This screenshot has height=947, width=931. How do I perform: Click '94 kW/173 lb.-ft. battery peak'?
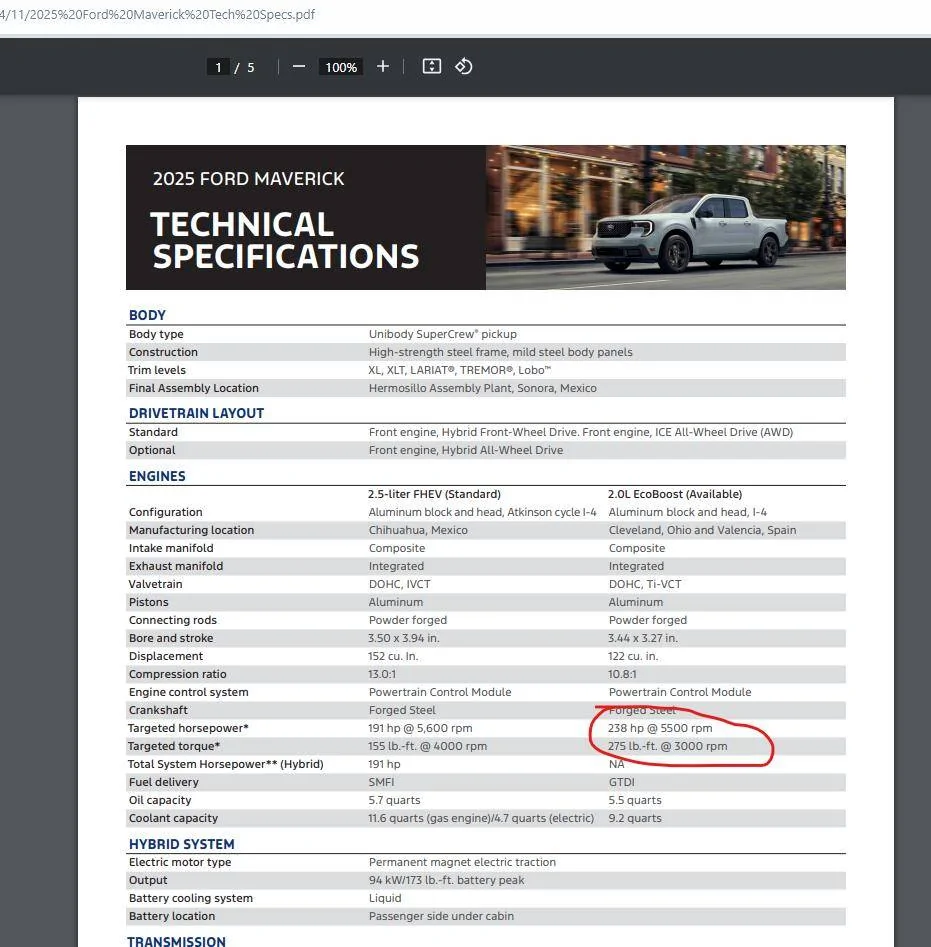coord(446,881)
